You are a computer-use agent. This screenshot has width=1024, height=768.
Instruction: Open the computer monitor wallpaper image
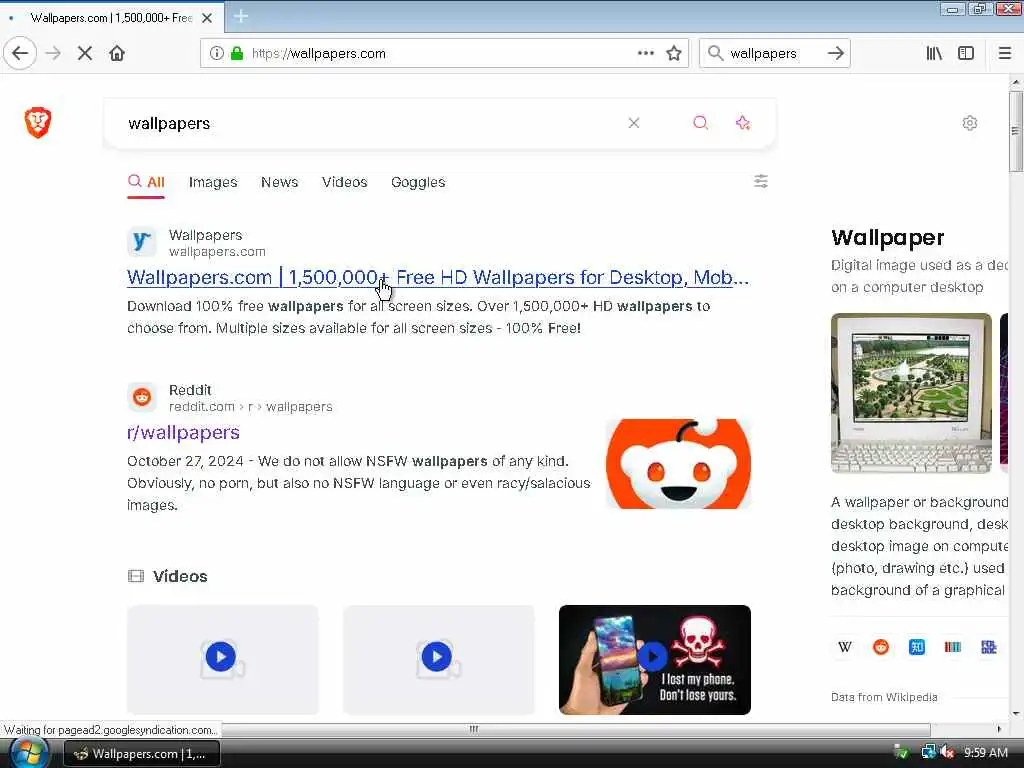[x=911, y=393]
